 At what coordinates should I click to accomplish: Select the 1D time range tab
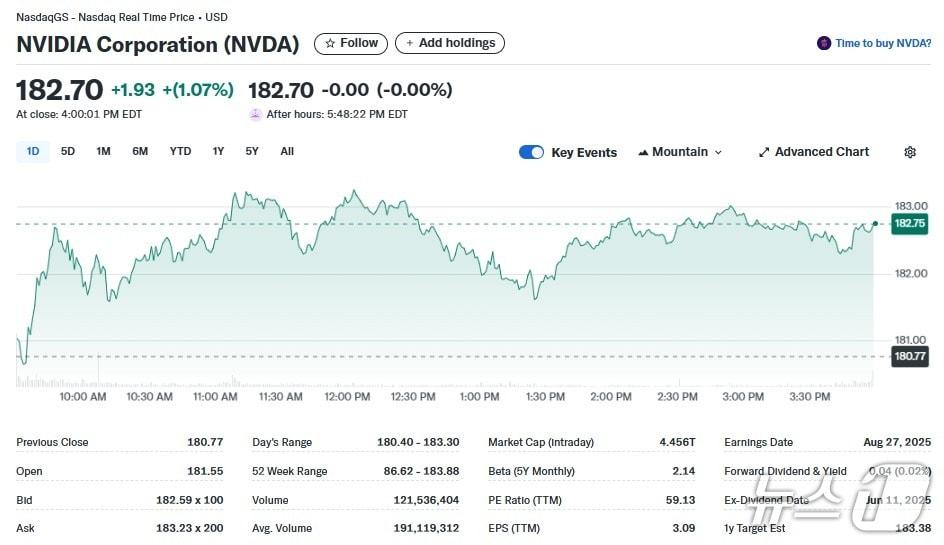click(33, 152)
